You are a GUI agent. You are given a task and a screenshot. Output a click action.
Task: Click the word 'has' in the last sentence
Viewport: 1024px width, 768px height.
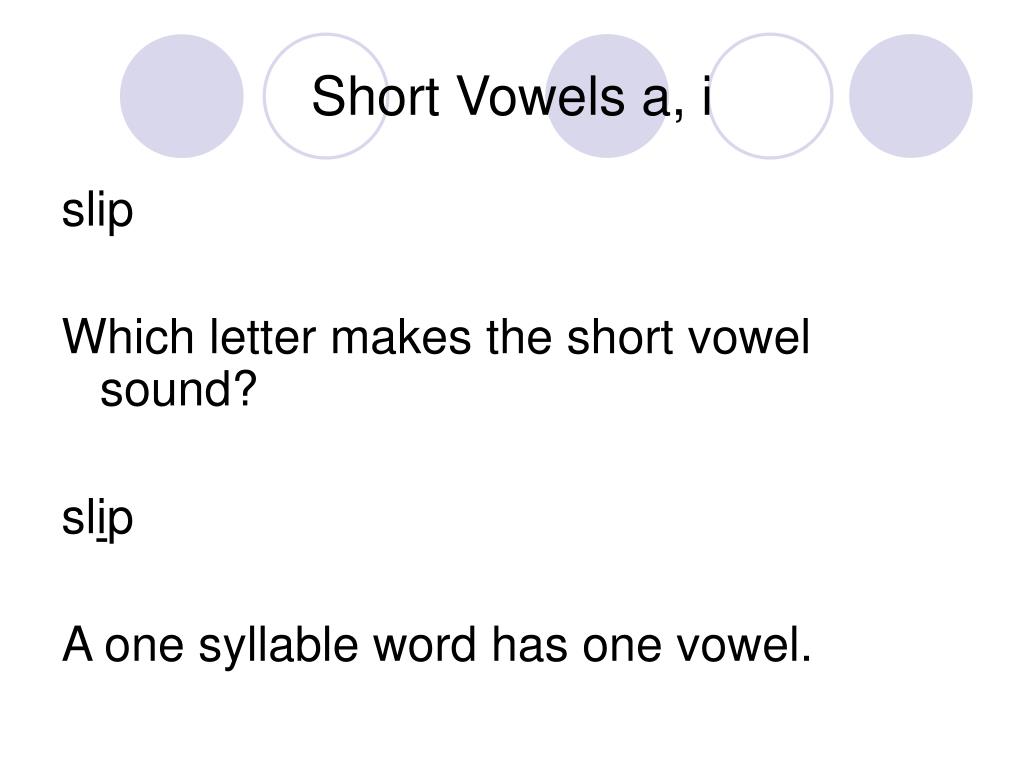pos(530,645)
